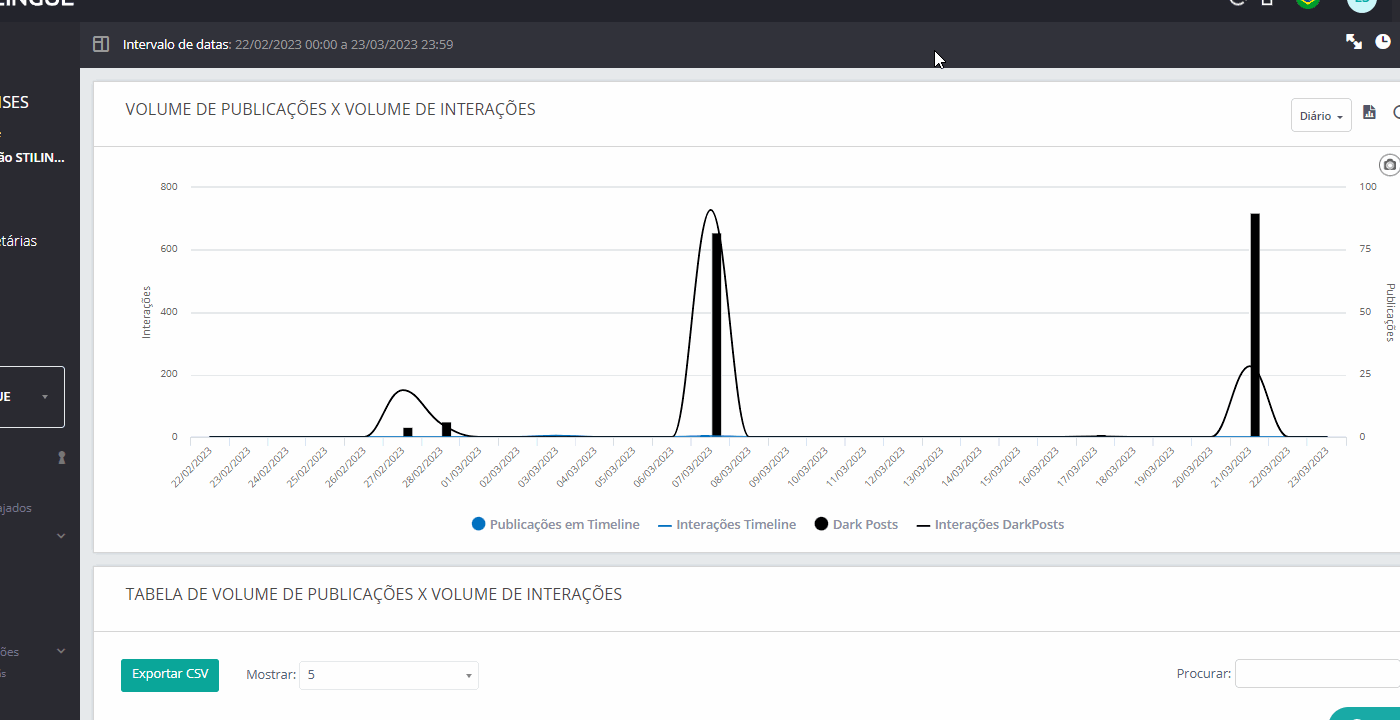Click the keyhole icon in sidebar
Image resolution: width=1400 pixels, height=720 pixels.
(x=61, y=457)
